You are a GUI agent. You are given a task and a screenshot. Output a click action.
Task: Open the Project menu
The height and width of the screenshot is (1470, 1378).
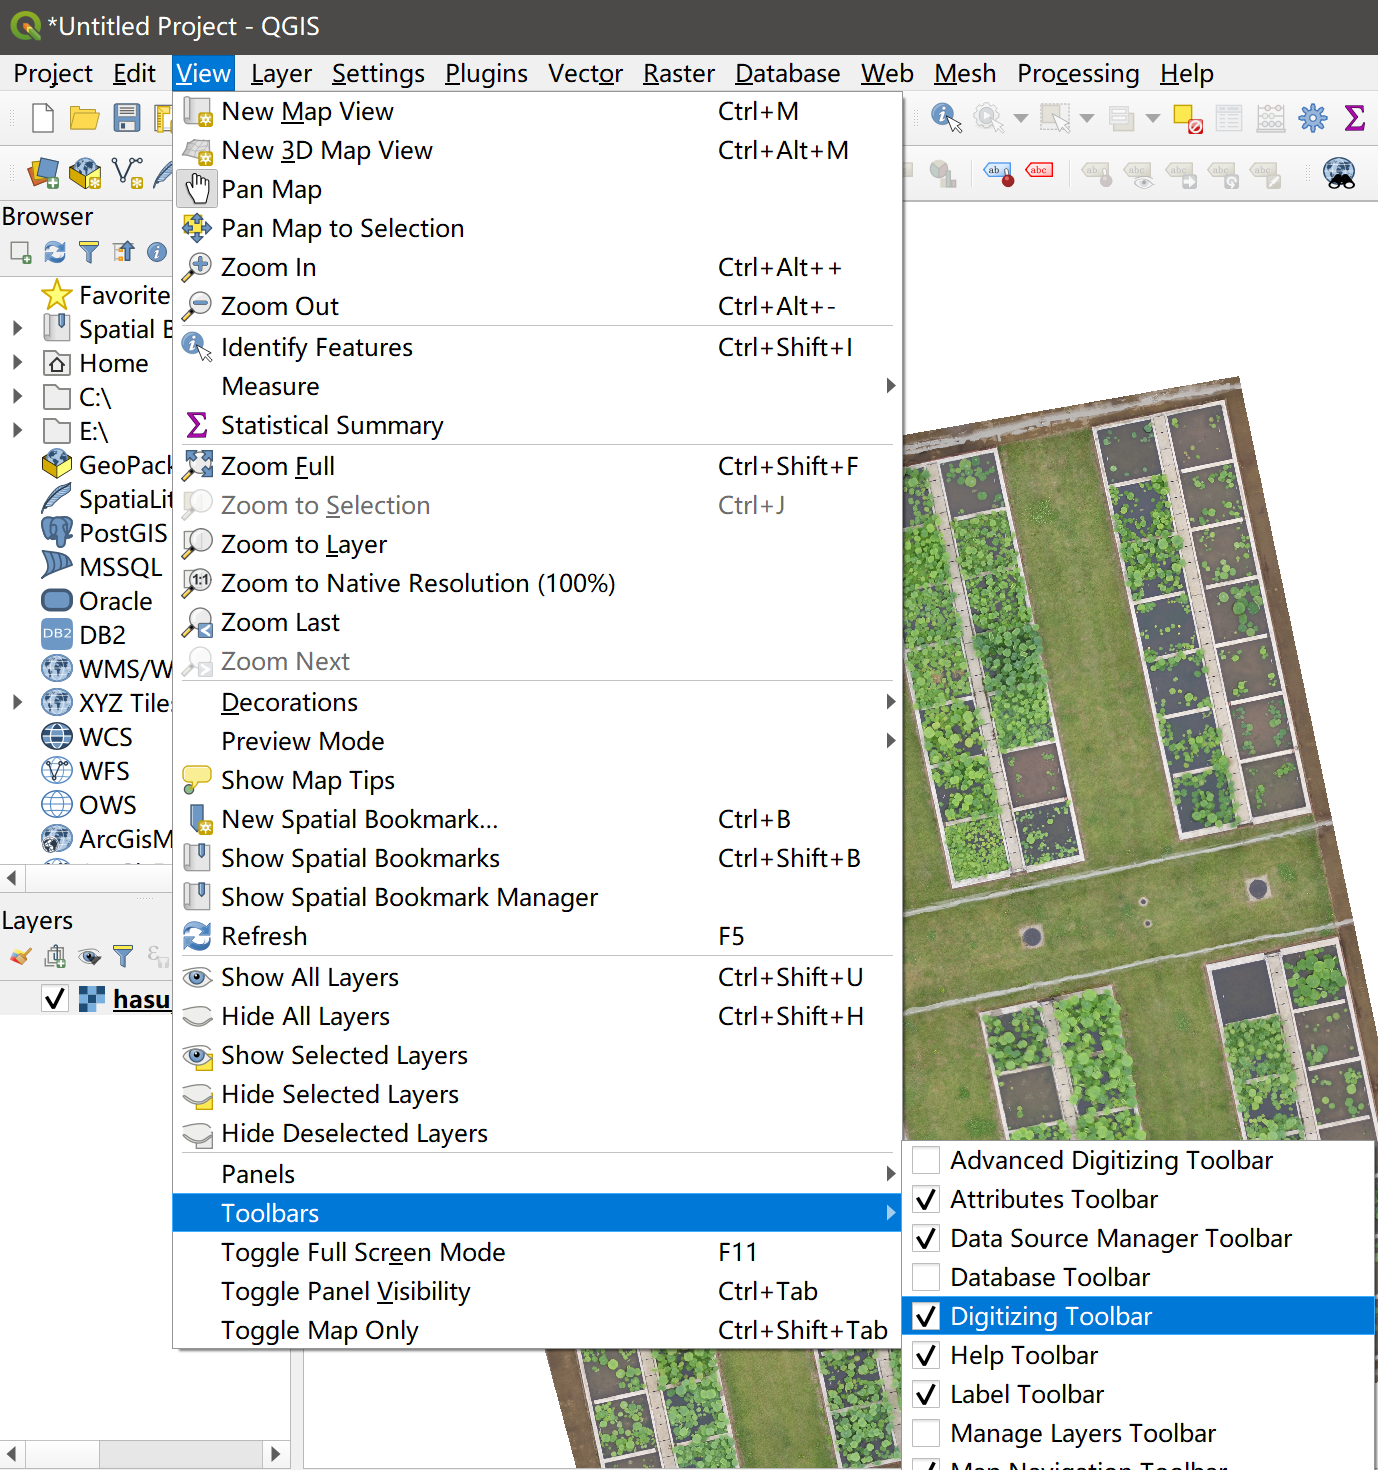[53, 73]
